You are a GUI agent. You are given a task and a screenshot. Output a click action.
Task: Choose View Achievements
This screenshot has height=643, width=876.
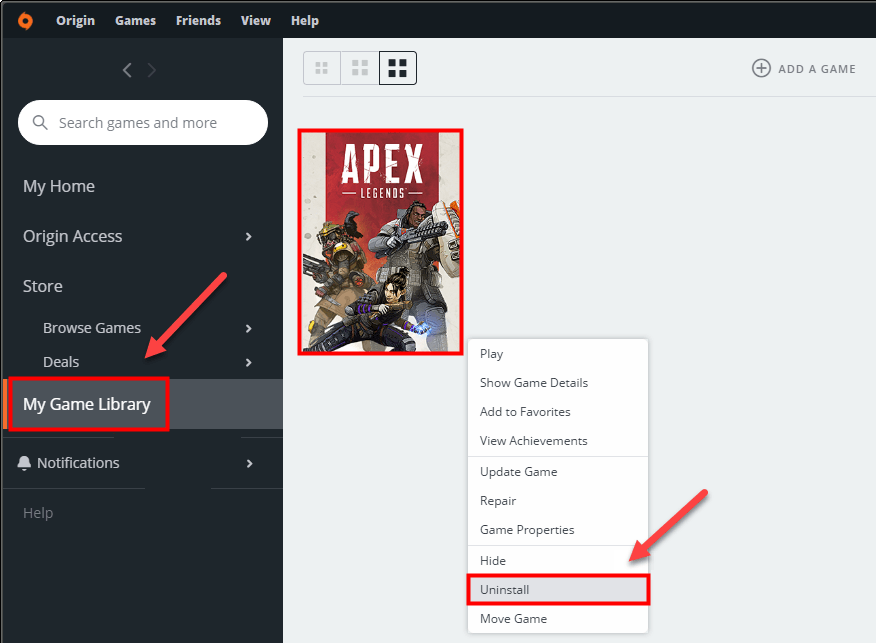[558, 441]
